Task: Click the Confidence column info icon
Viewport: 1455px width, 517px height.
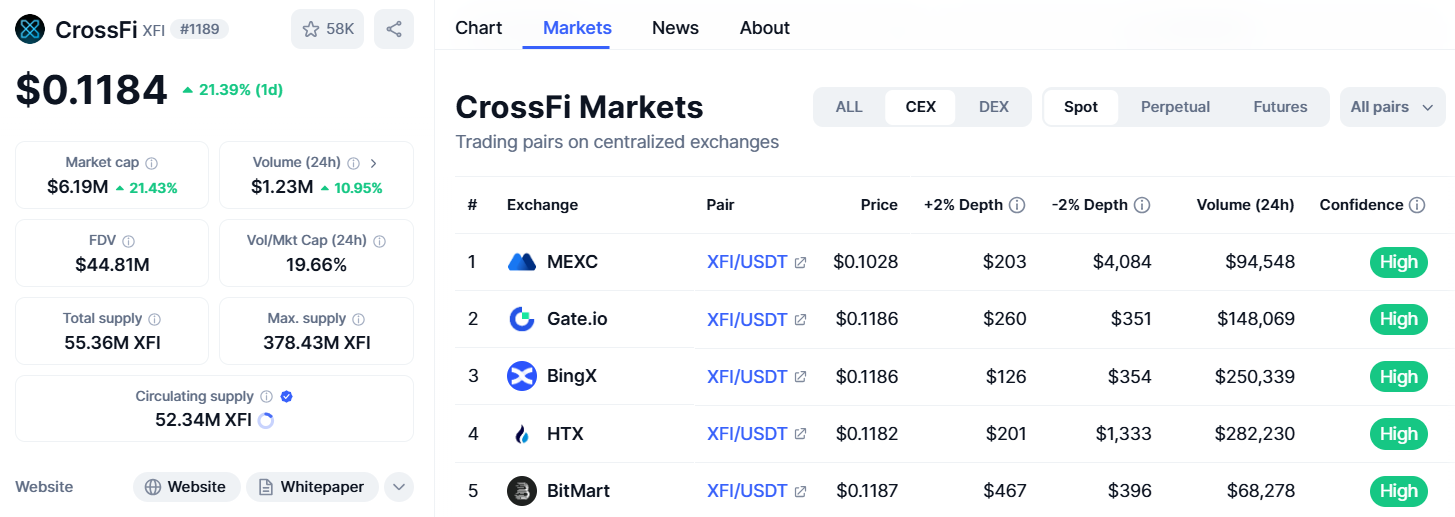Action: (x=1417, y=205)
